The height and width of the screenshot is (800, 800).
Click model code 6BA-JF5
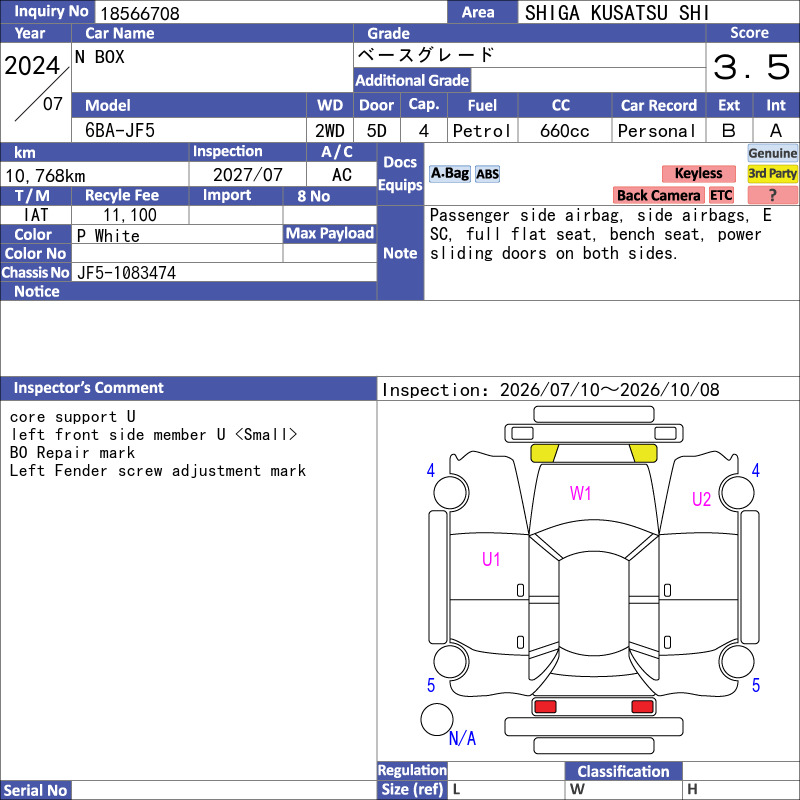click(120, 131)
